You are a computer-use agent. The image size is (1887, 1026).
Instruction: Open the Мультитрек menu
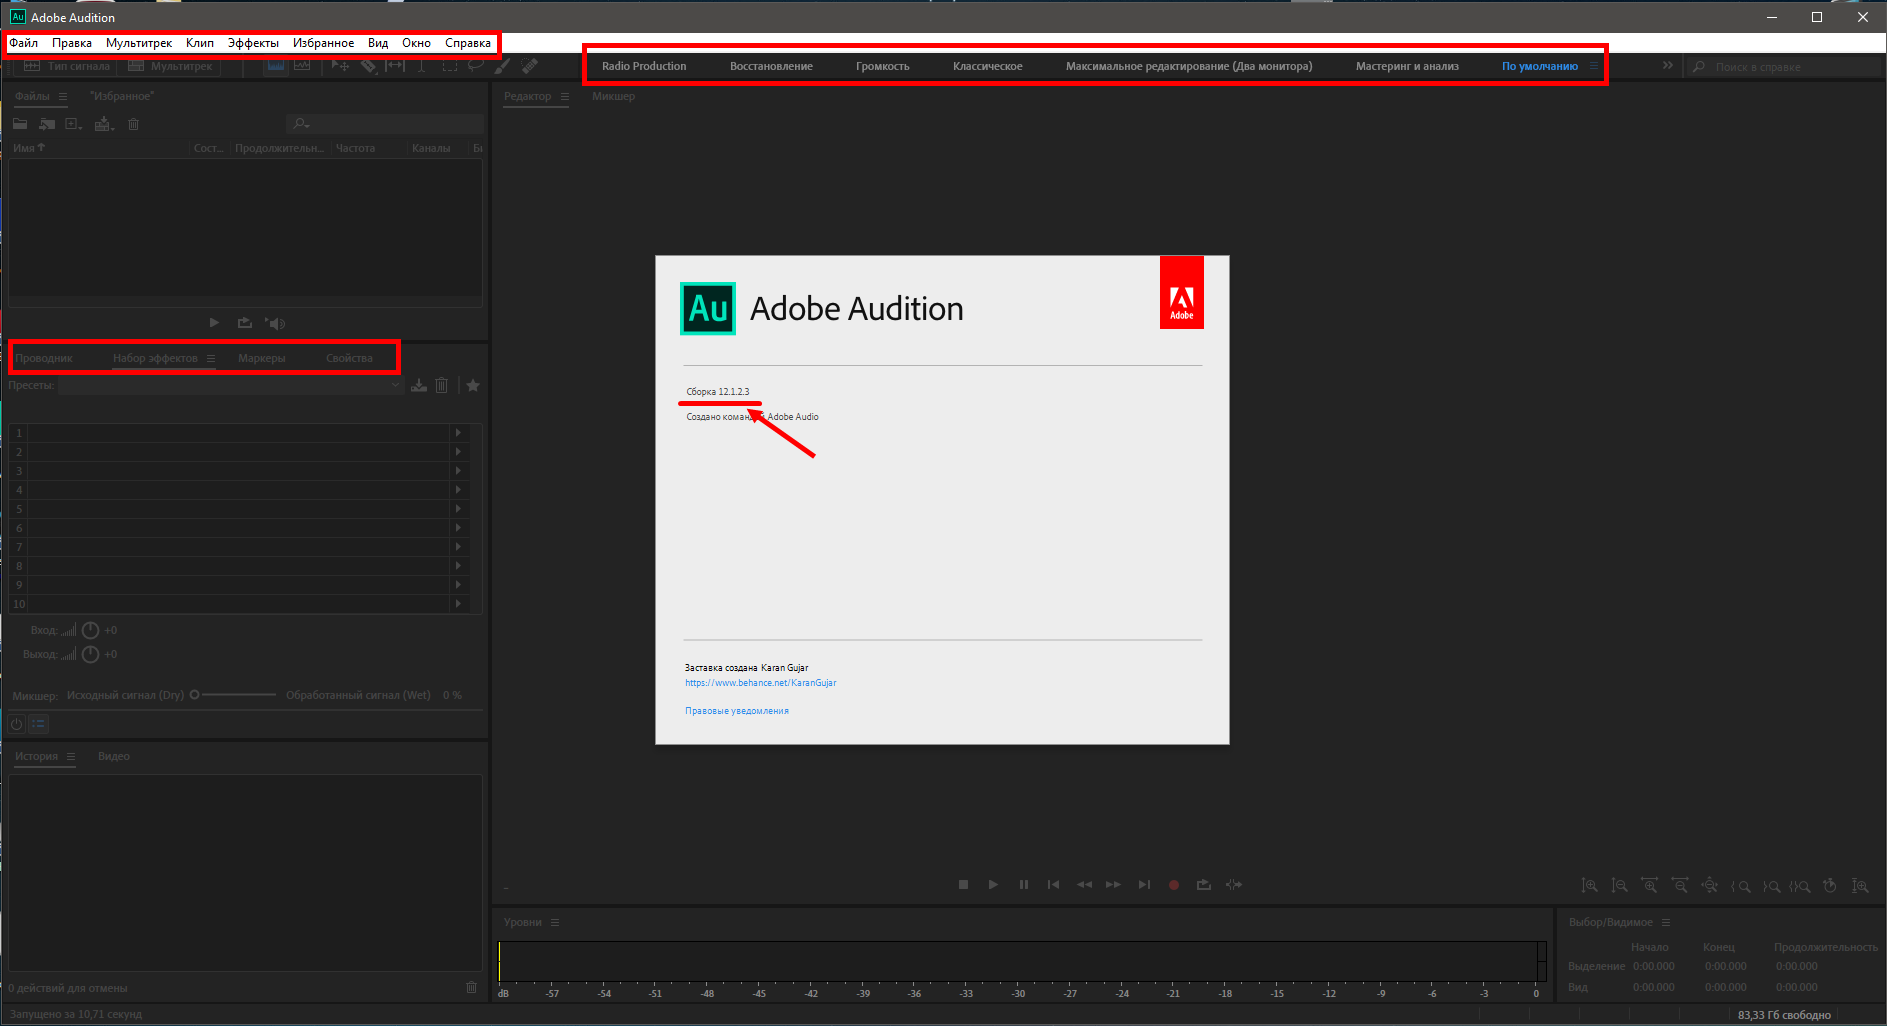(x=139, y=43)
